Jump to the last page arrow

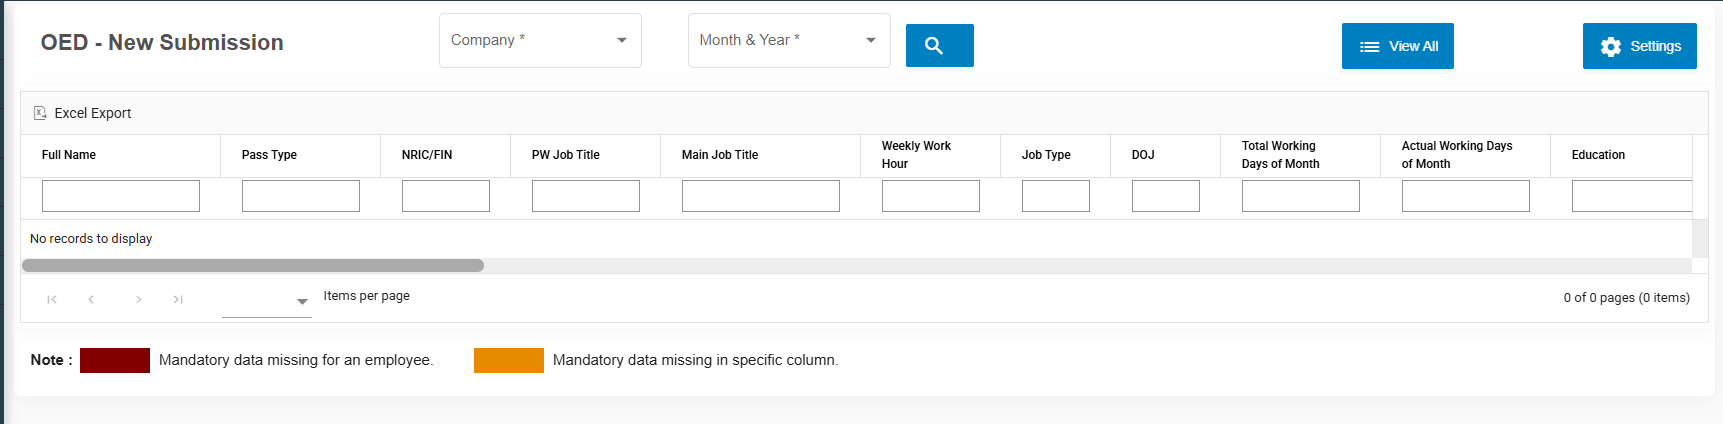click(178, 299)
